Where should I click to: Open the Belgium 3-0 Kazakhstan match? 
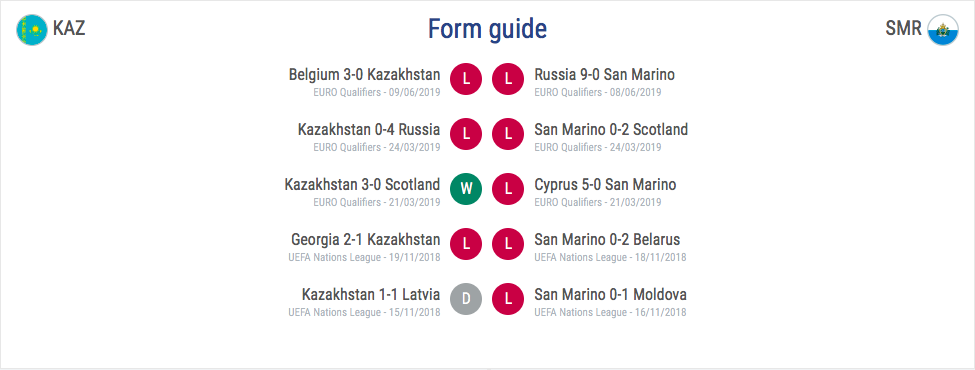[x=364, y=75]
